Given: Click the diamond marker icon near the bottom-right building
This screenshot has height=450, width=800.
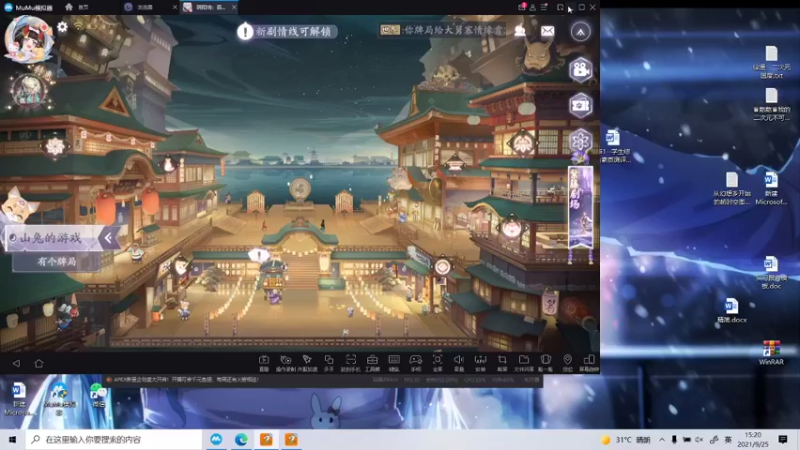Looking at the screenshot, I should point(442,266).
